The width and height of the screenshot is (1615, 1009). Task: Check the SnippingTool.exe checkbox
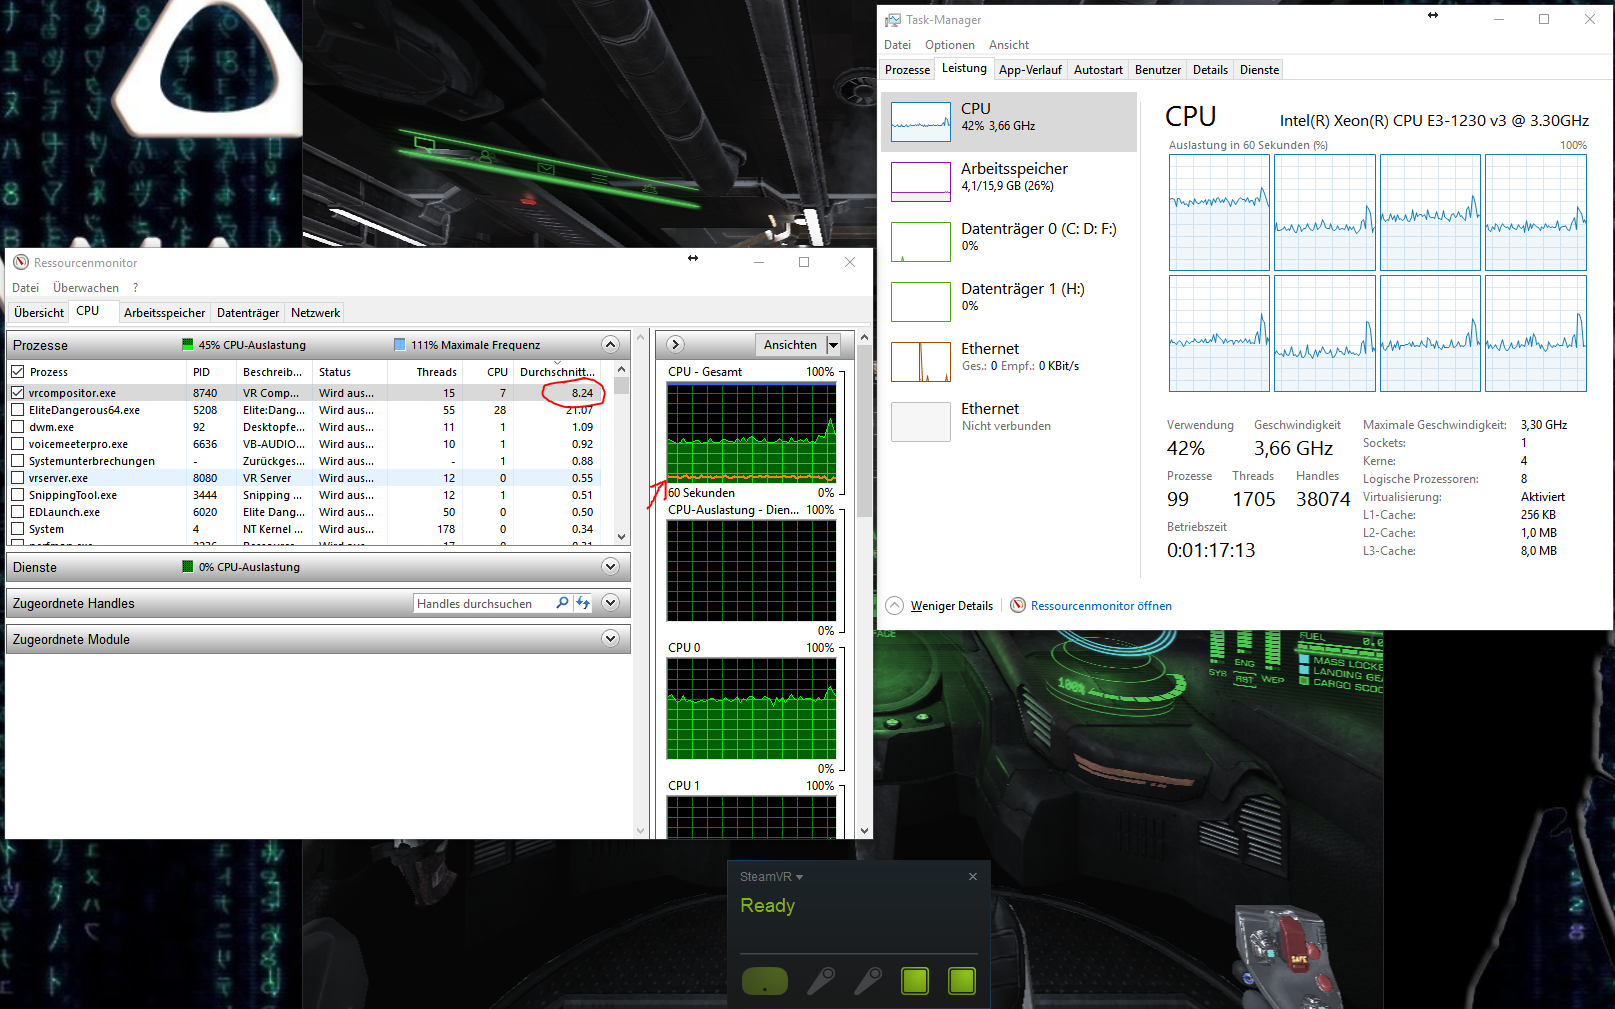point(18,495)
